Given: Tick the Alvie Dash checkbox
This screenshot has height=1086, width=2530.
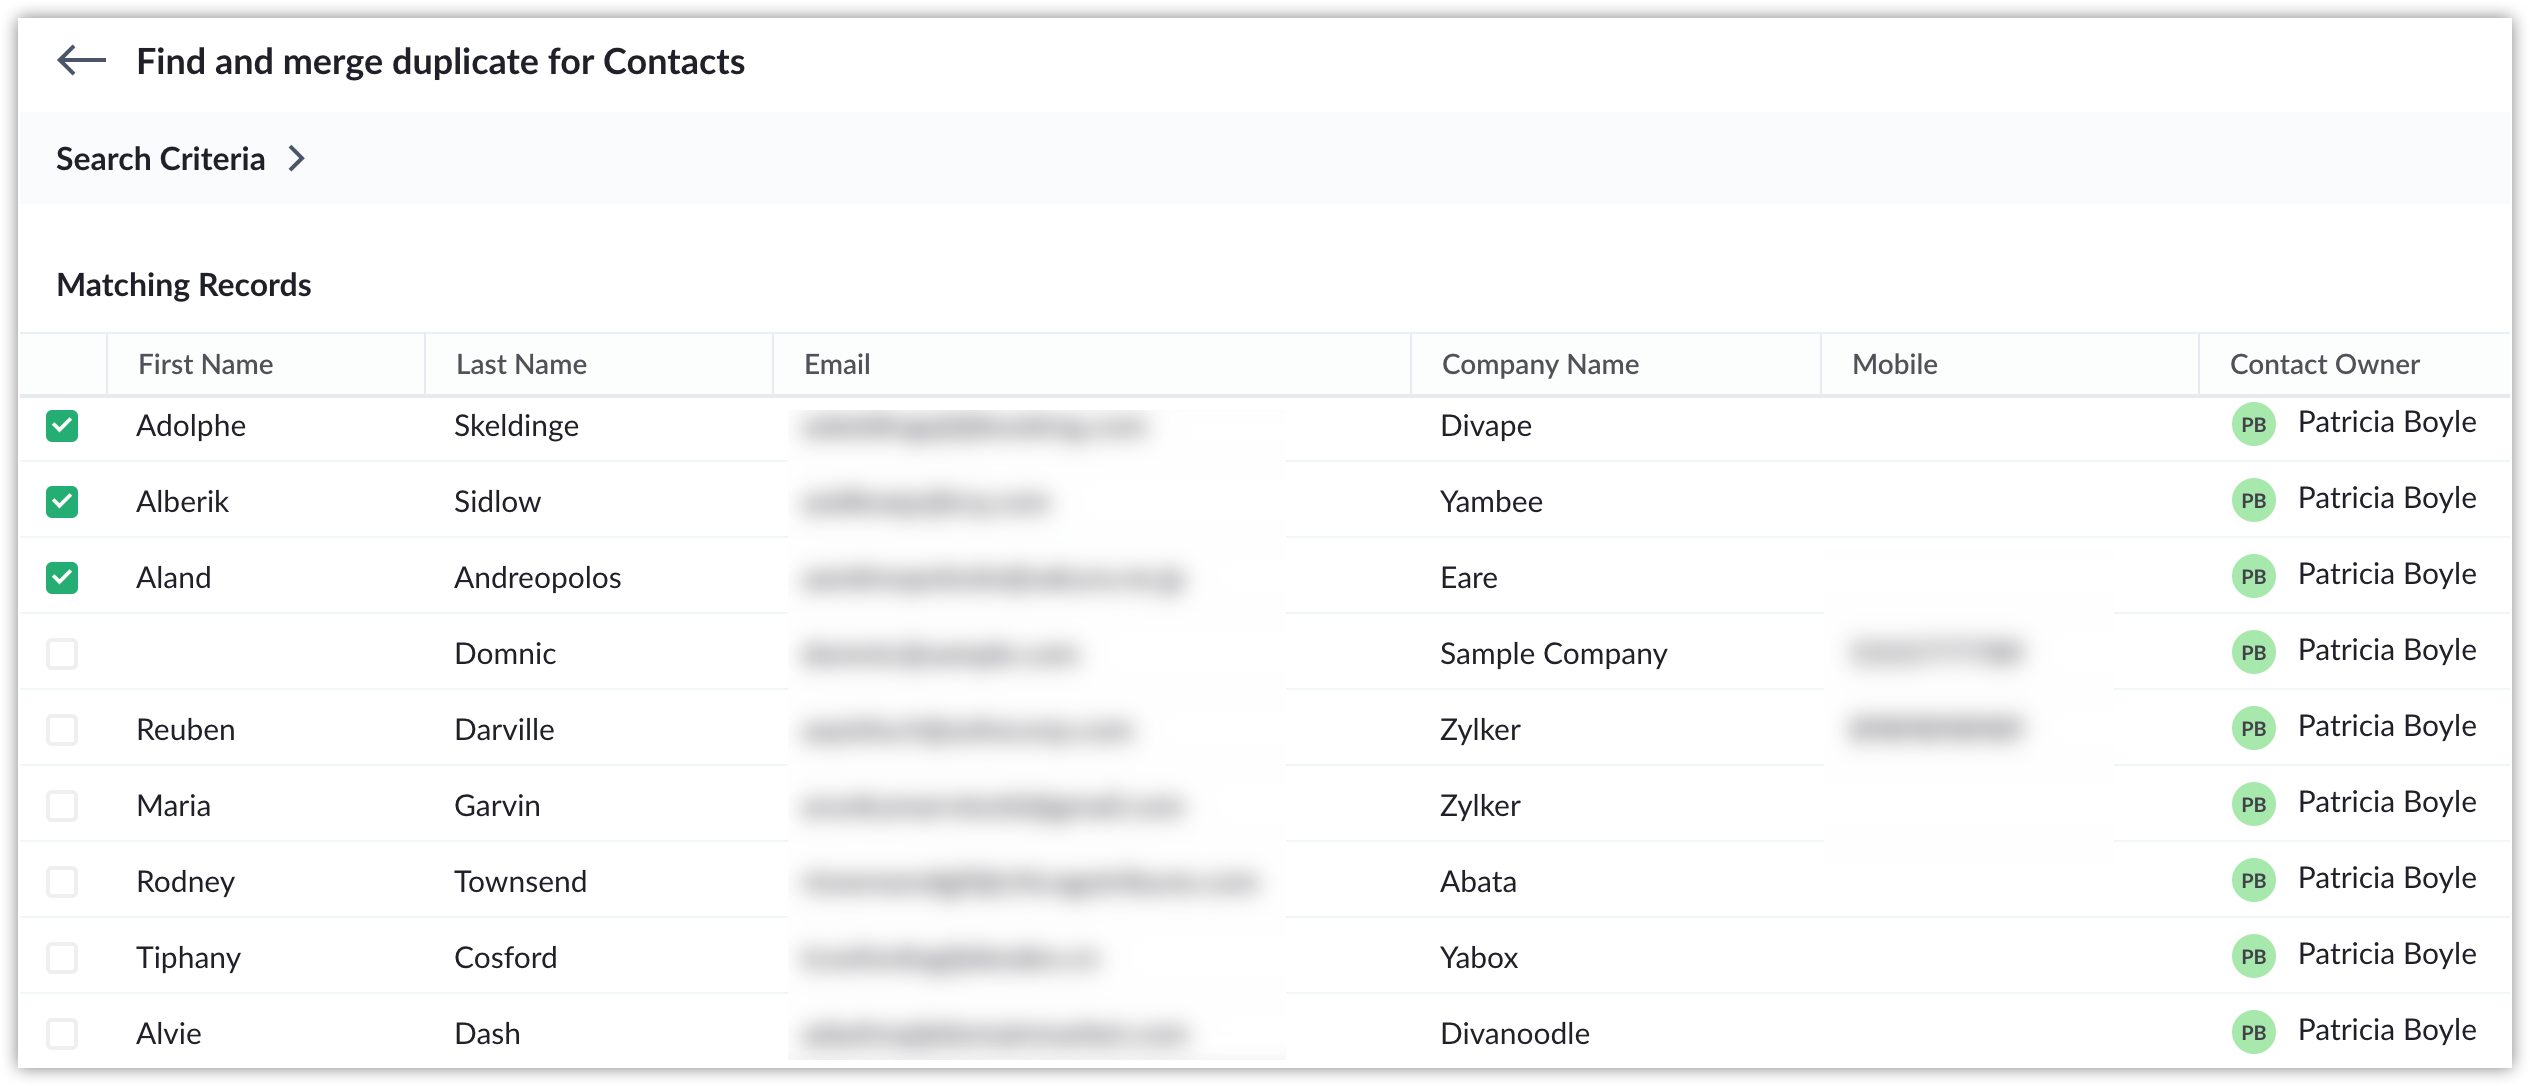Looking at the screenshot, I should click(x=62, y=1034).
